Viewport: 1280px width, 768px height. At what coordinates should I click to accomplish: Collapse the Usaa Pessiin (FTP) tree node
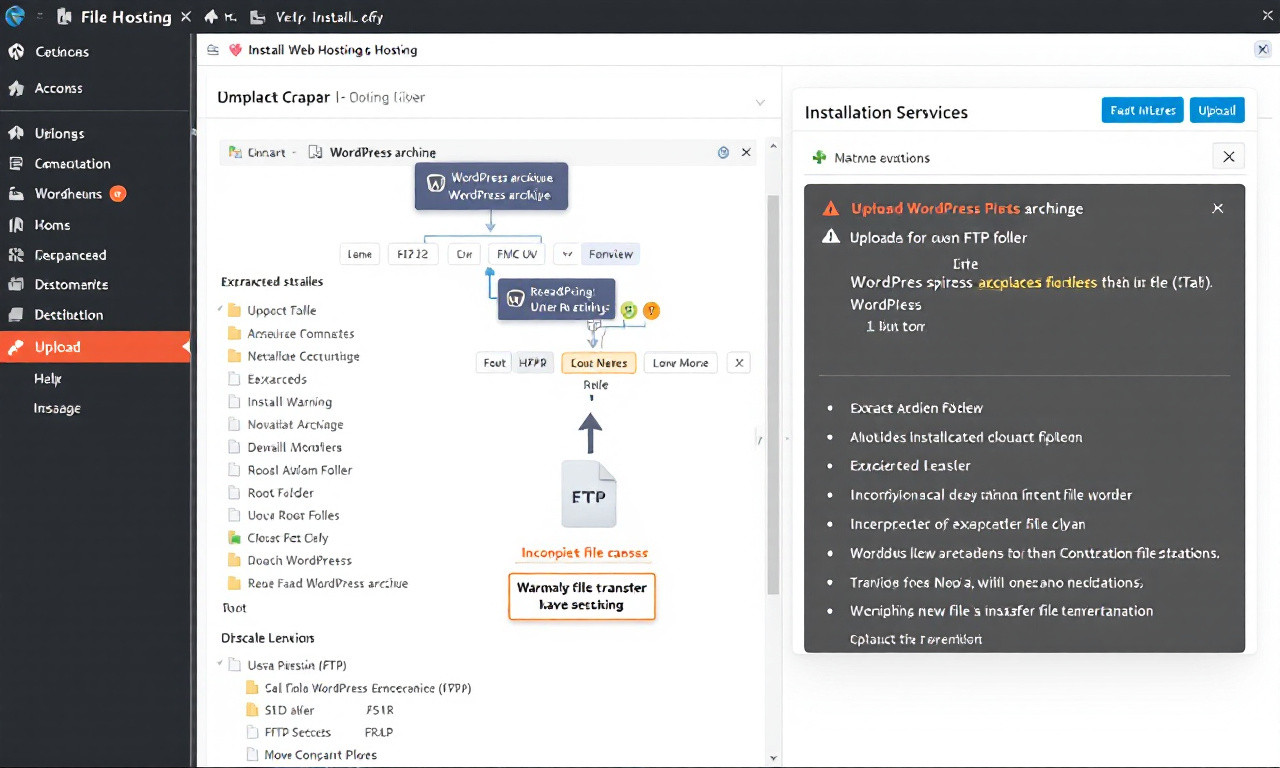point(220,664)
